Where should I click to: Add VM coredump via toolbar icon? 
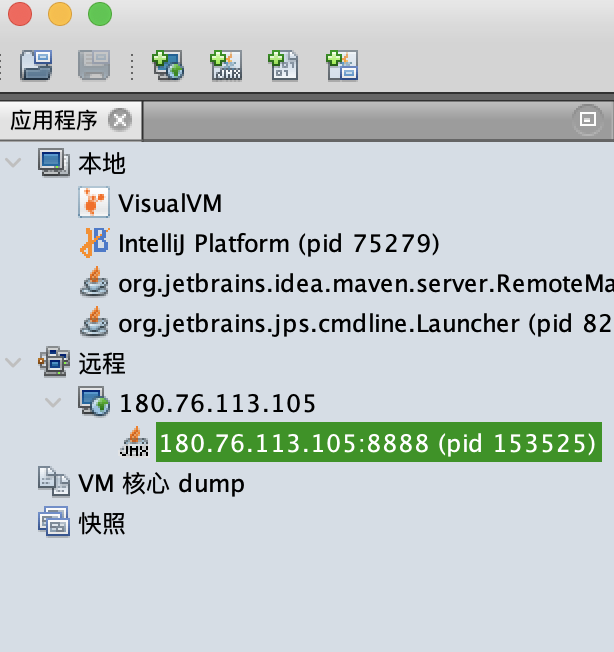[284, 65]
